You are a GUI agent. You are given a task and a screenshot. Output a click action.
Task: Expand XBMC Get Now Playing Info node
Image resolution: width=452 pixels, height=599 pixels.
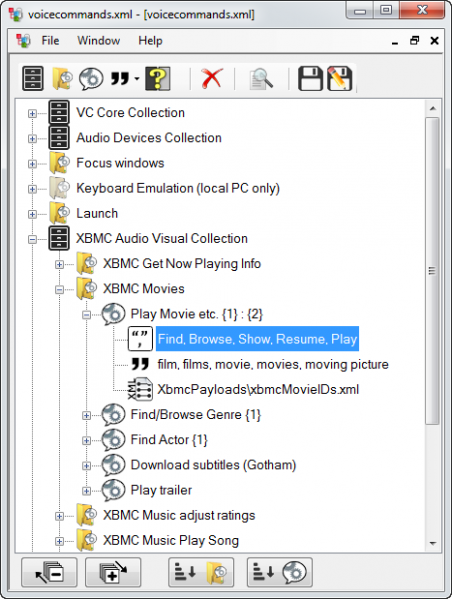[x=59, y=264]
